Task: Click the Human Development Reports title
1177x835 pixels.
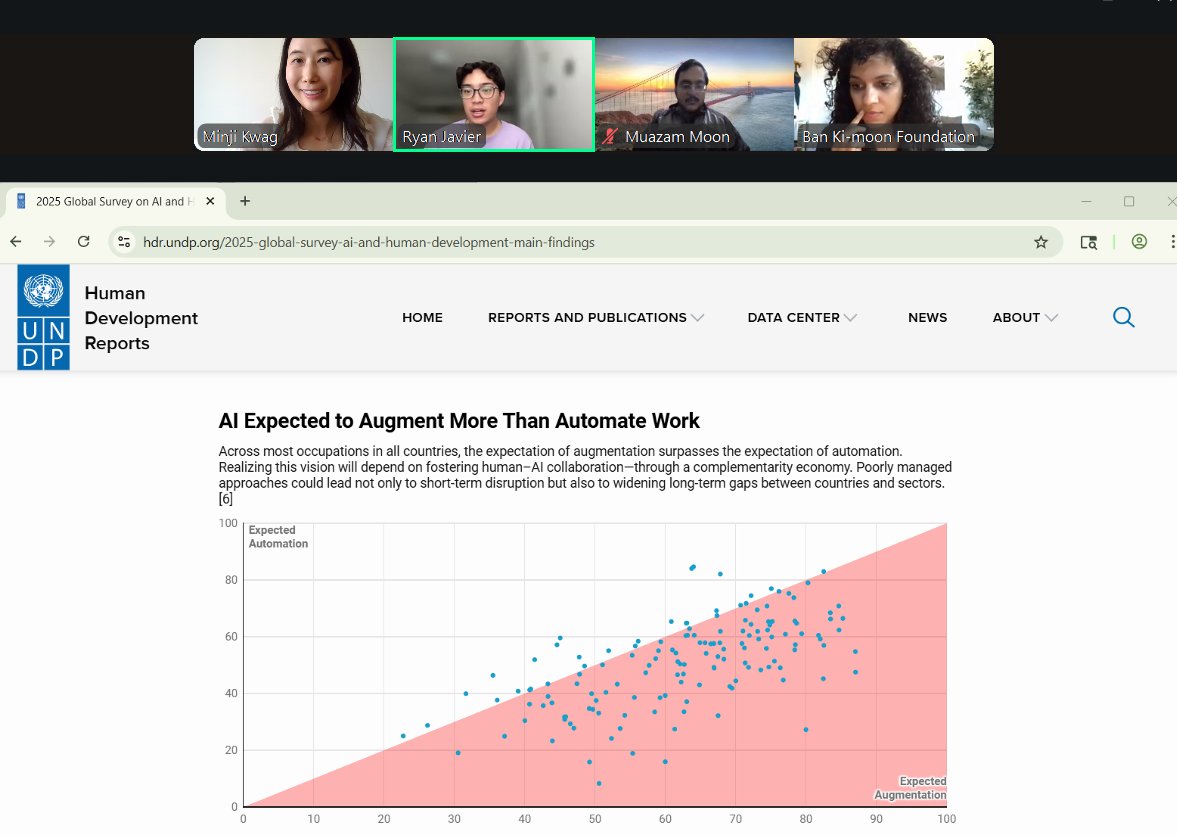Action: [141, 318]
